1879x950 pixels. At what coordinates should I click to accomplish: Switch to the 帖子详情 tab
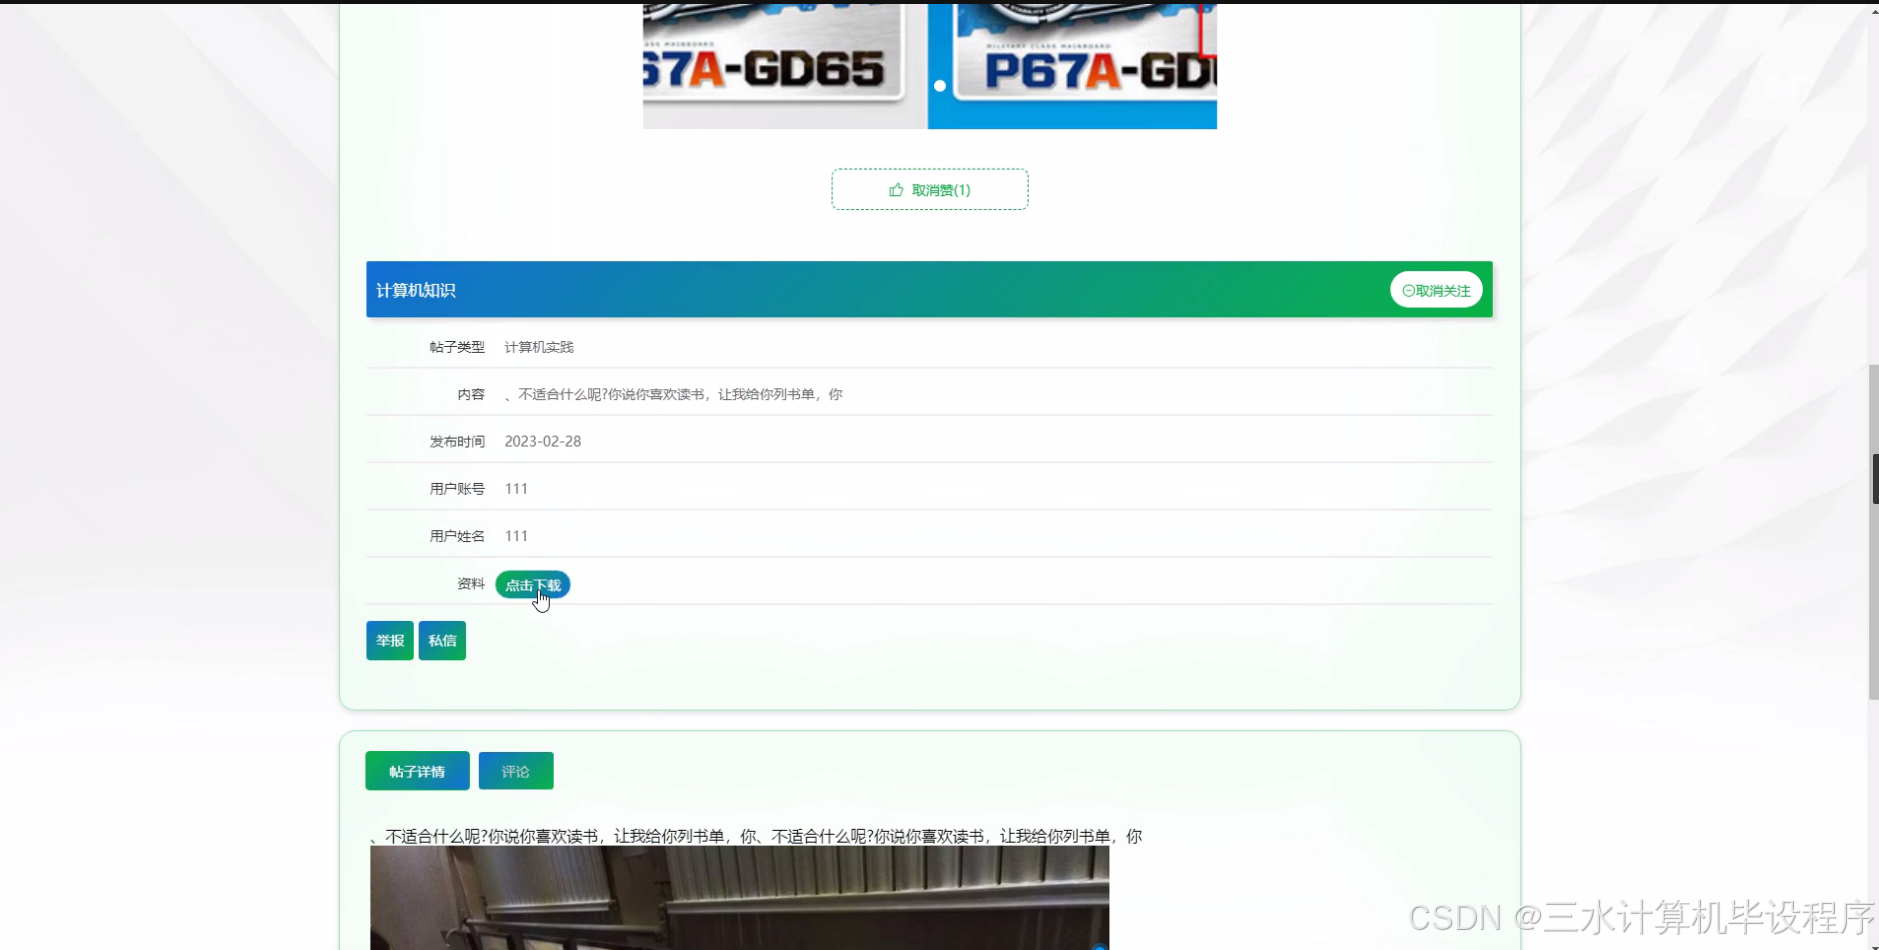[417, 770]
